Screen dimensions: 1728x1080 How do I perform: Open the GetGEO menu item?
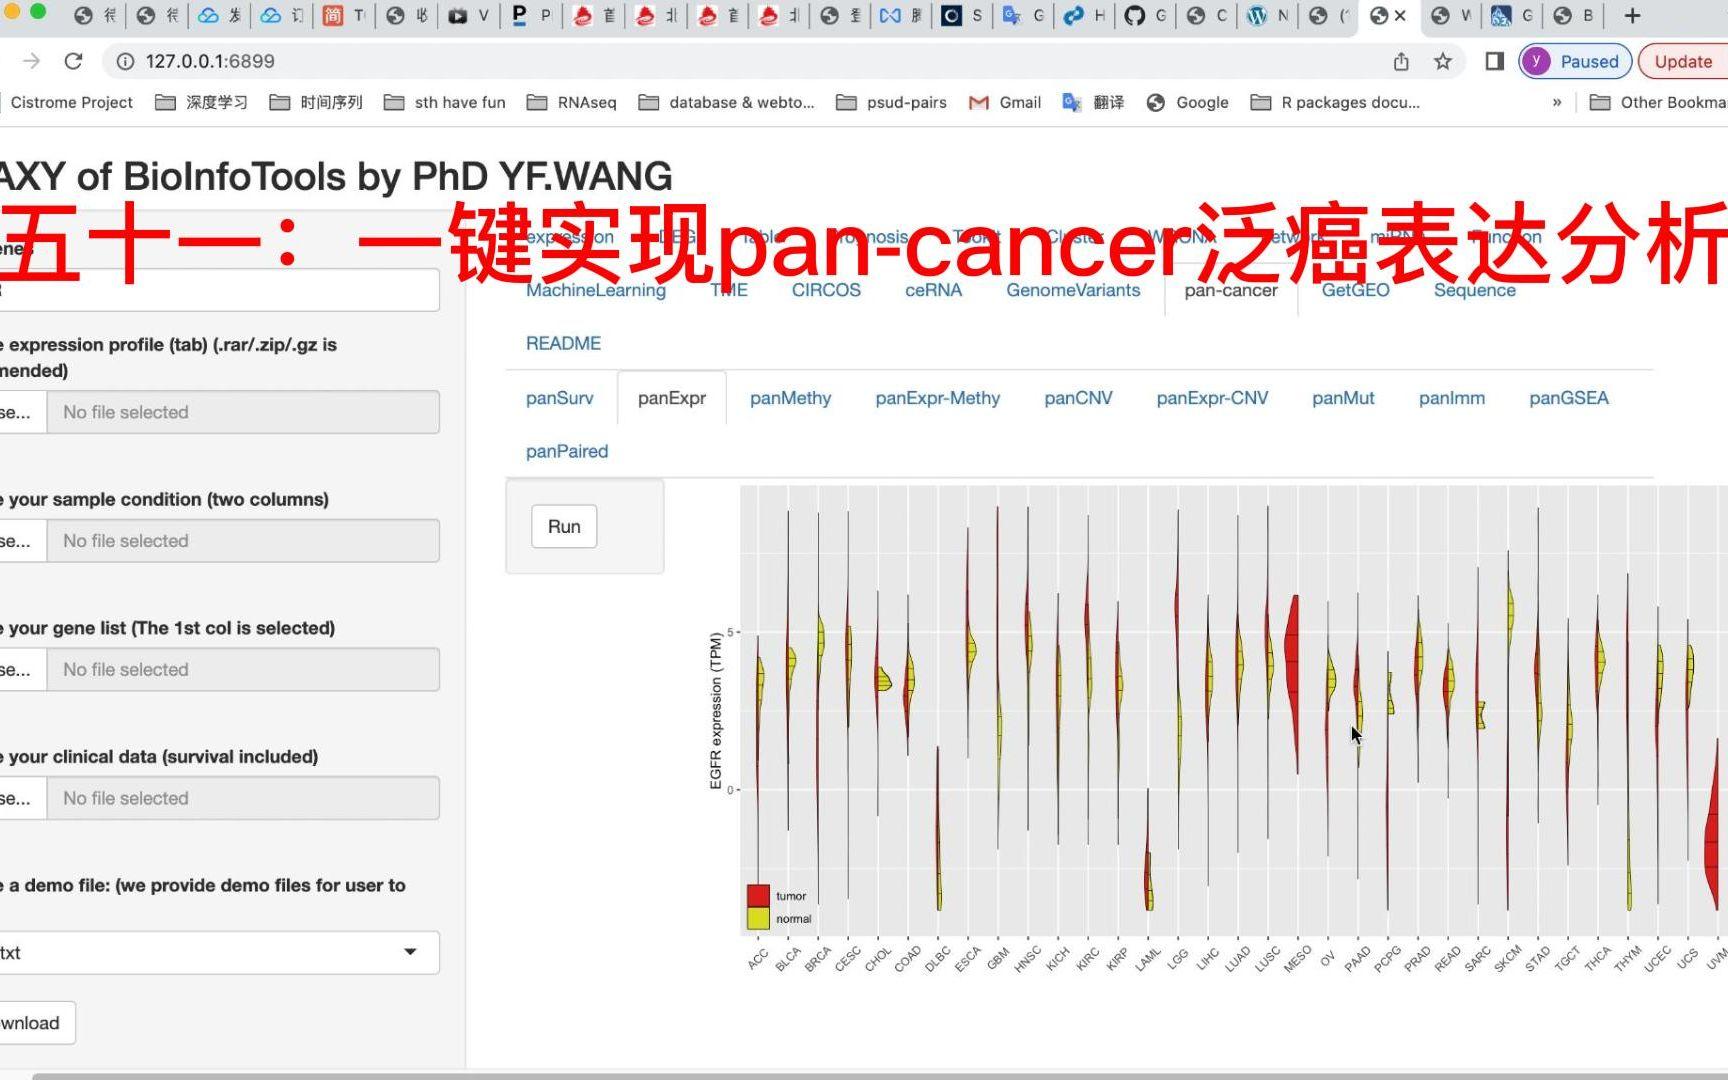point(1356,290)
